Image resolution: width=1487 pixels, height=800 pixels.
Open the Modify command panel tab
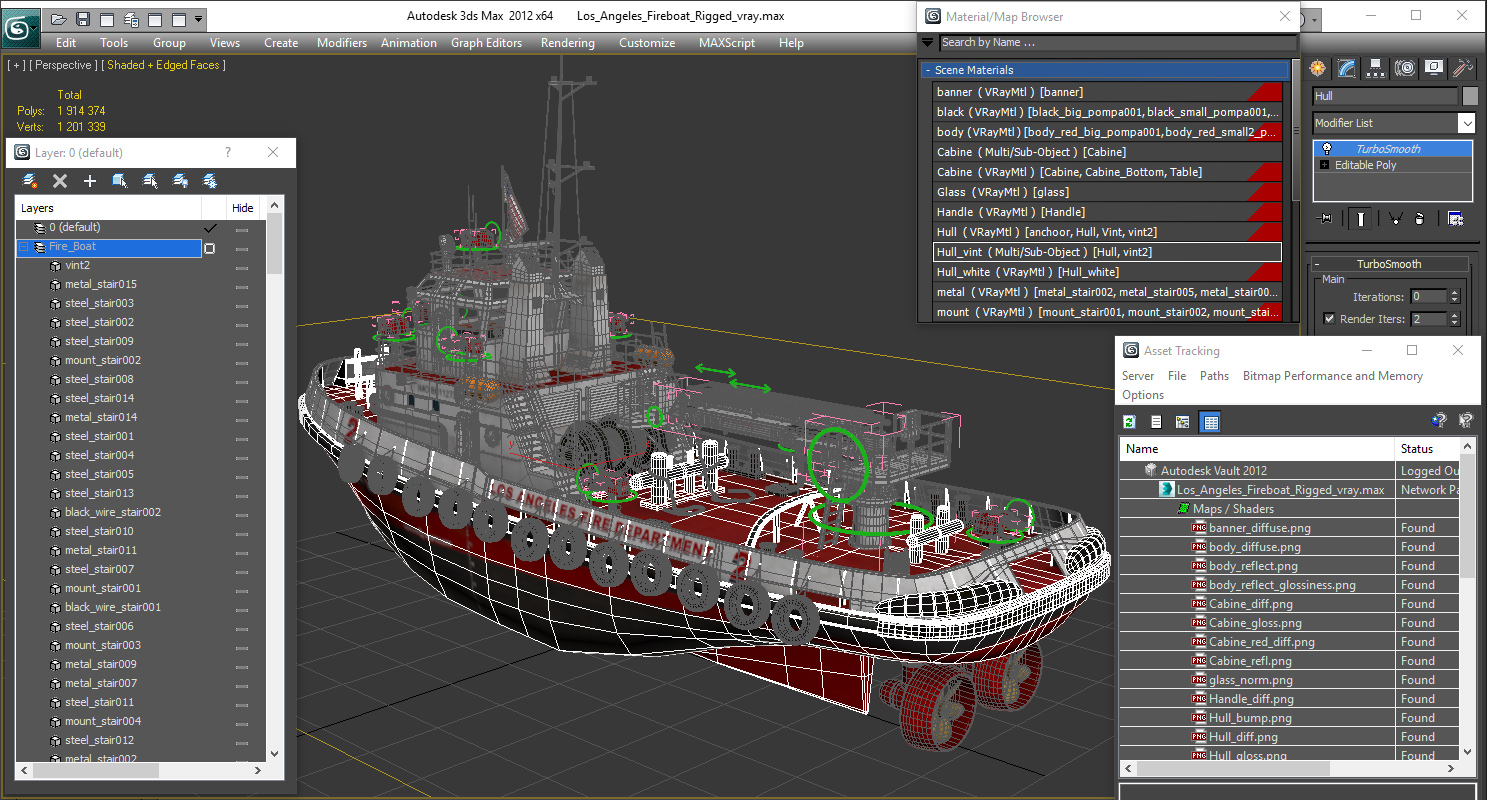tap(1347, 68)
